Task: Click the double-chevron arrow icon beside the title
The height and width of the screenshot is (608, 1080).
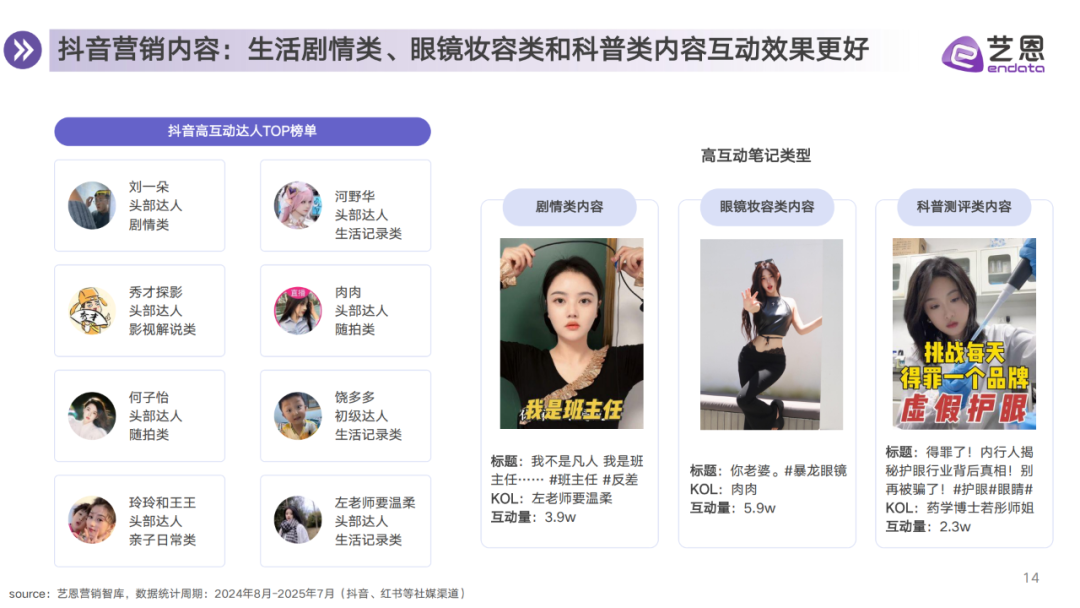Action: (x=23, y=50)
